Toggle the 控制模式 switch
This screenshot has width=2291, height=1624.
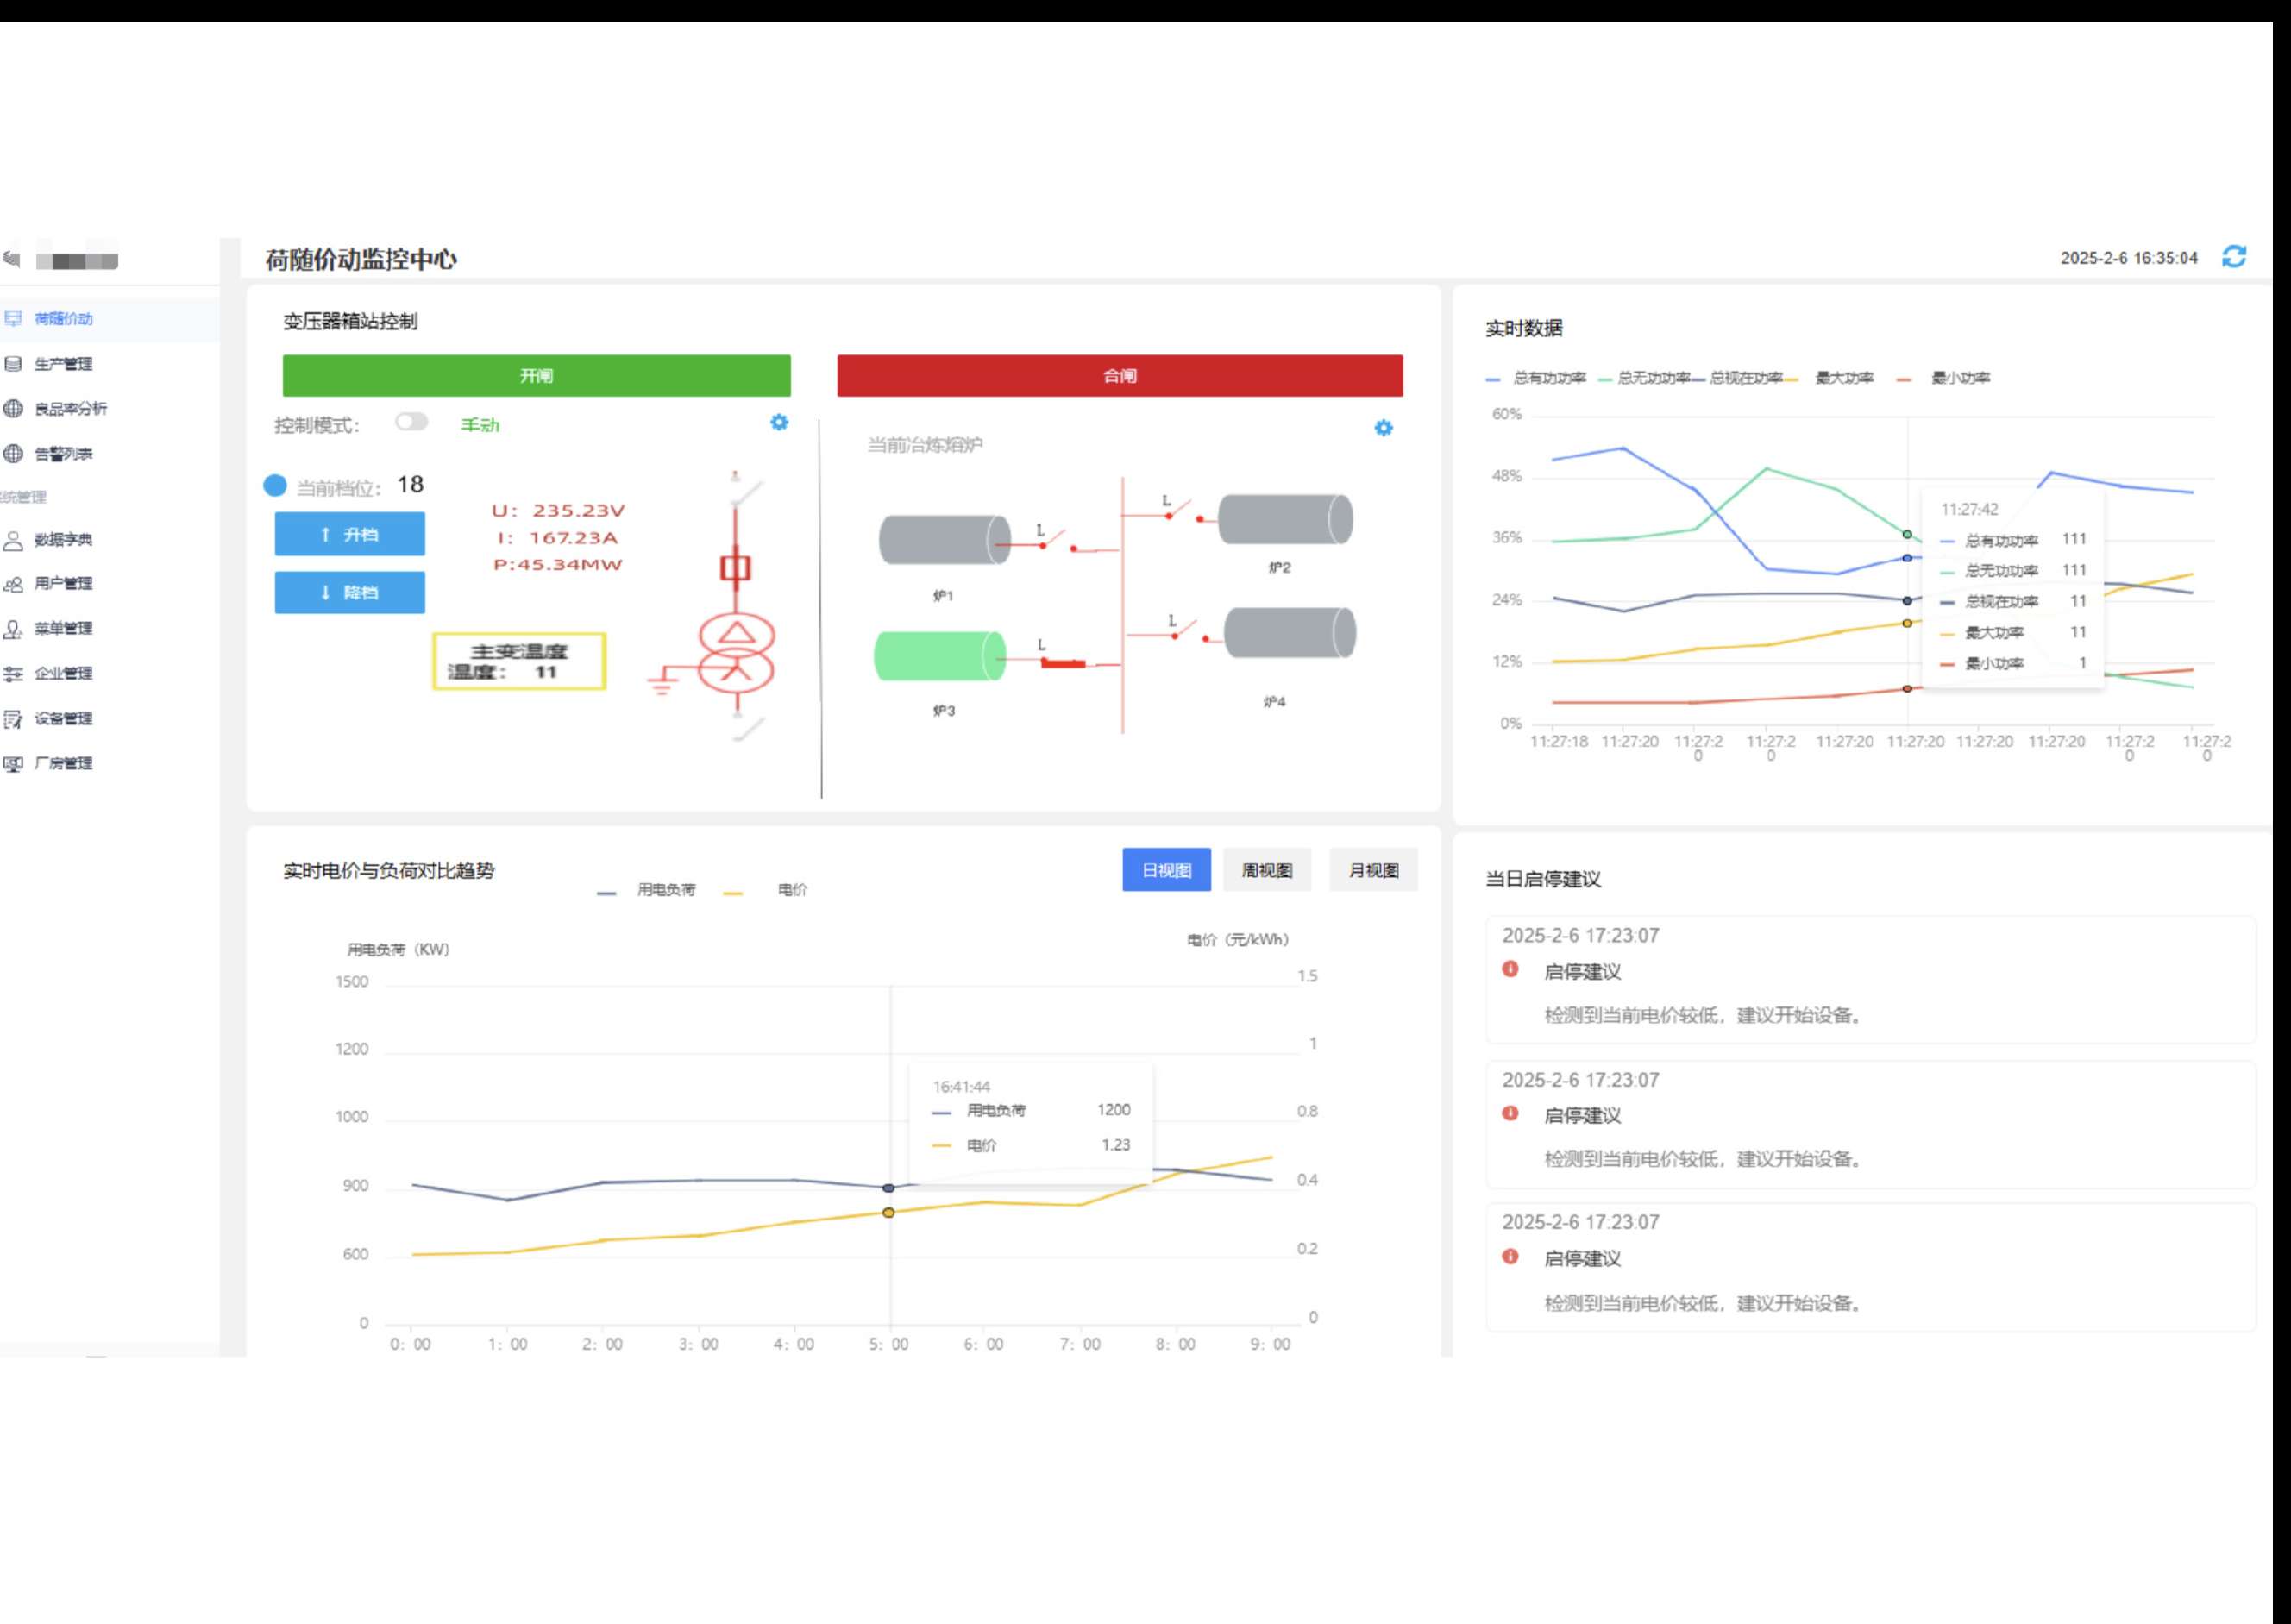(x=411, y=422)
